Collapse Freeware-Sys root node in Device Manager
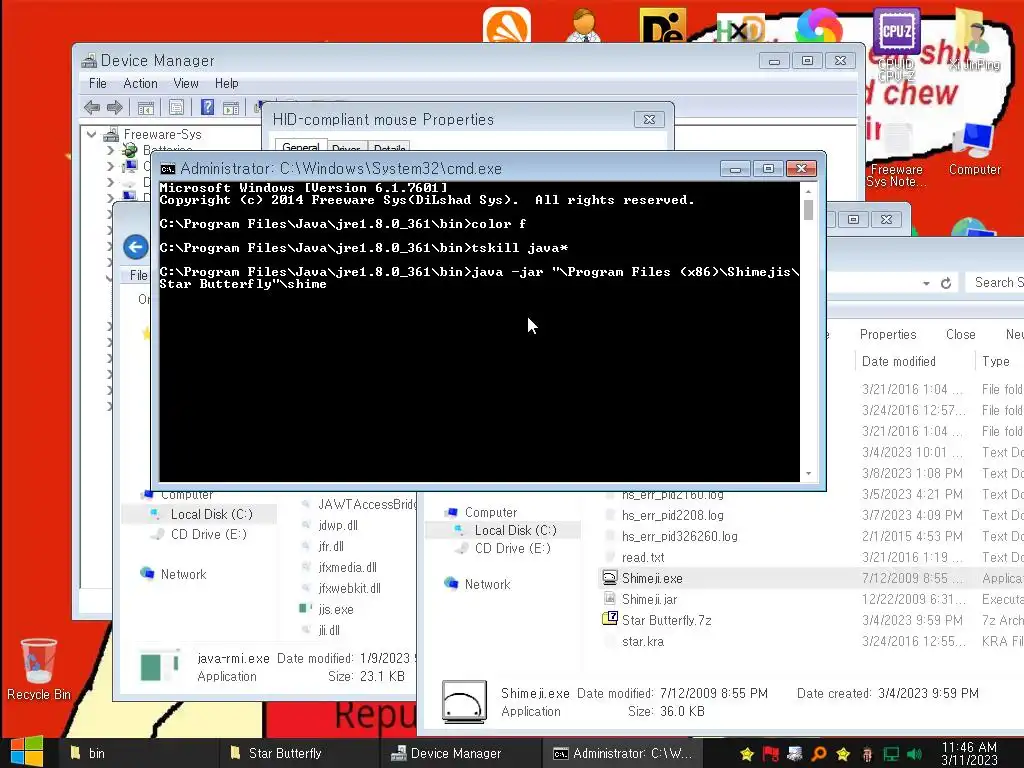The height and width of the screenshot is (768, 1024). [91, 135]
